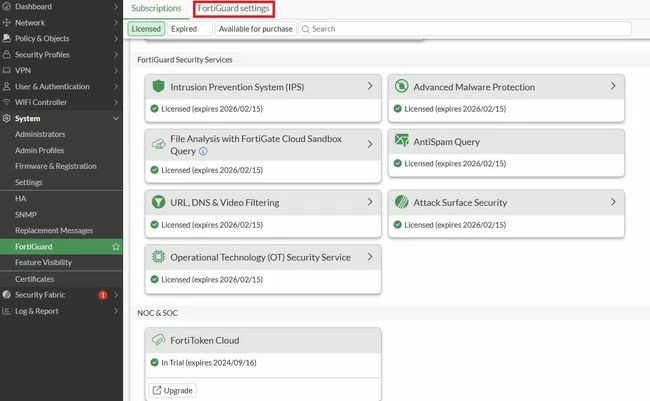Open the Certificates menu item
Viewport: 650px width, 401px height.
click(34, 279)
